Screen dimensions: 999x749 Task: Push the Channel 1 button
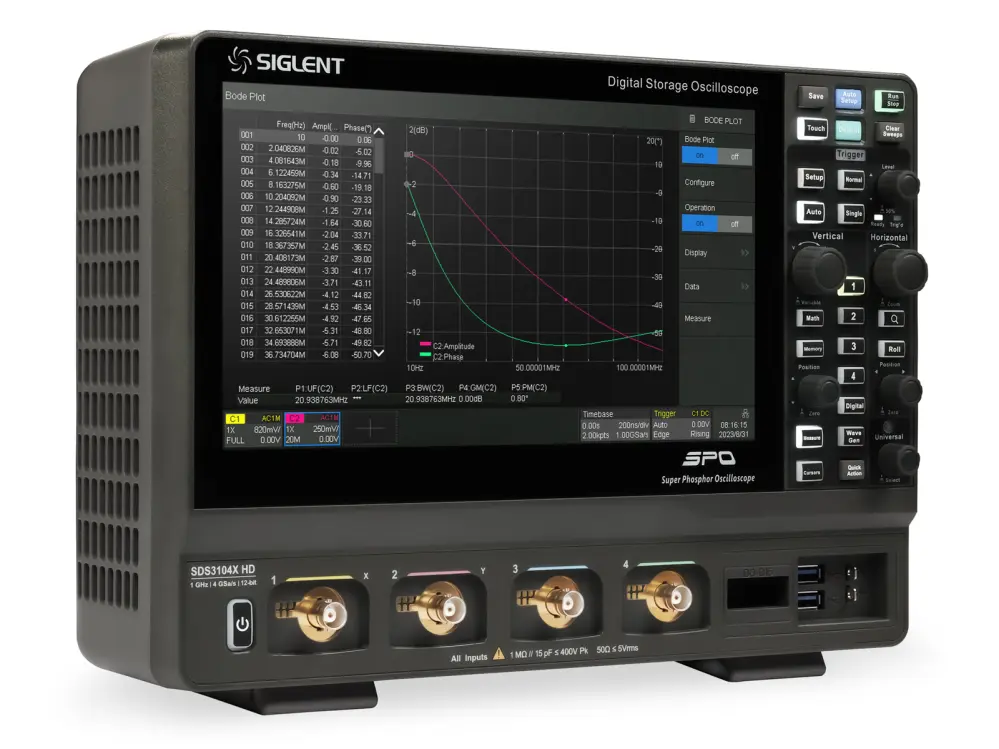(x=853, y=287)
